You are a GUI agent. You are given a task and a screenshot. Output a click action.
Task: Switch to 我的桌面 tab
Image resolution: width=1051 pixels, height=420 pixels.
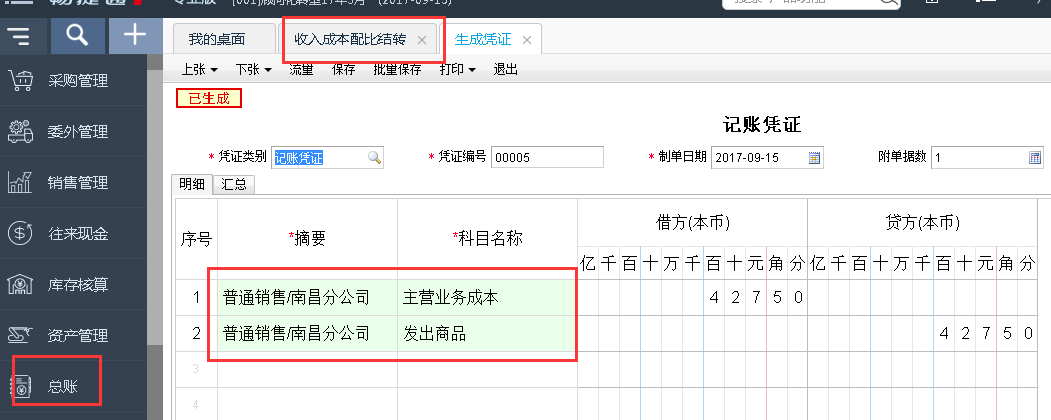[x=224, y=39]
